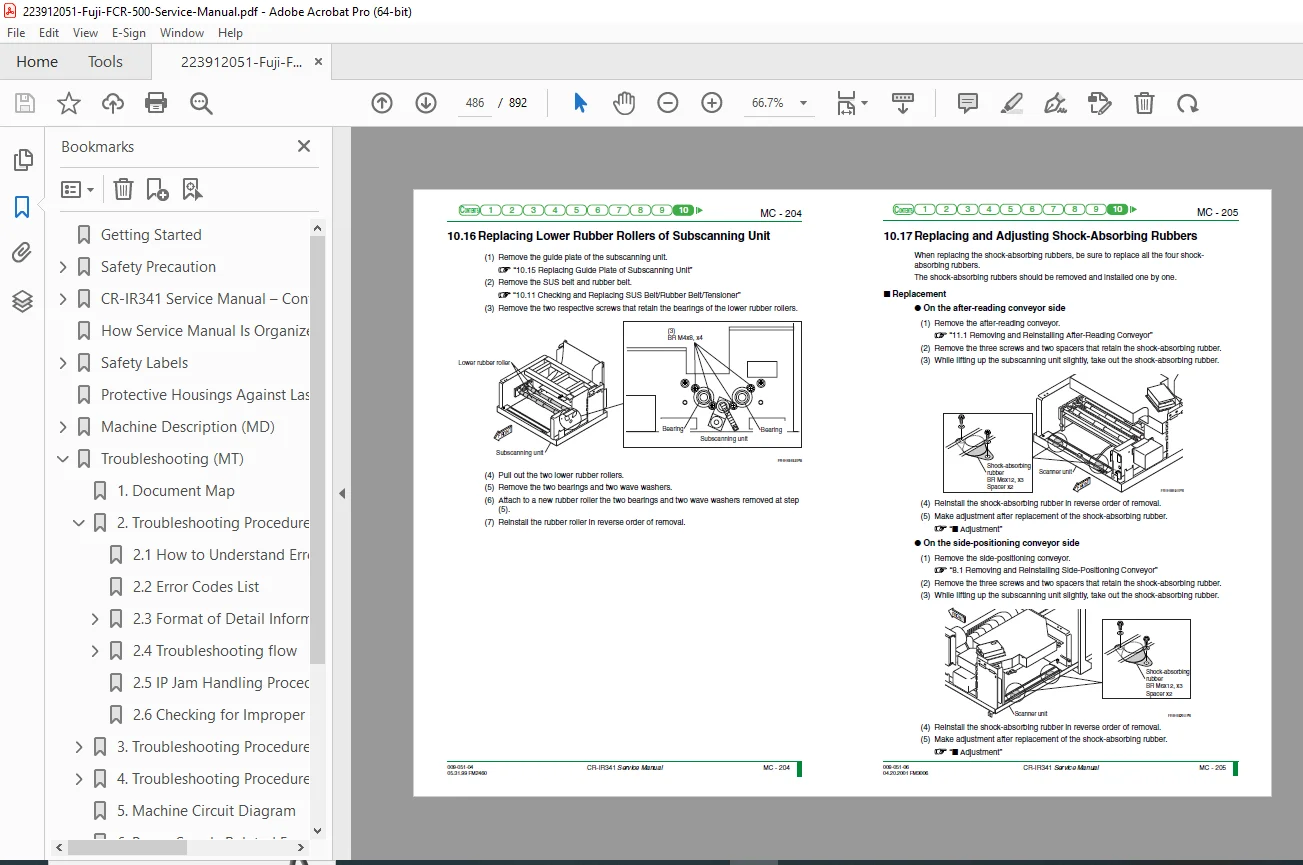Open the How Service Manual Is Organized bookmark
Screen dimensions: 1303x865
pos(205,331)
